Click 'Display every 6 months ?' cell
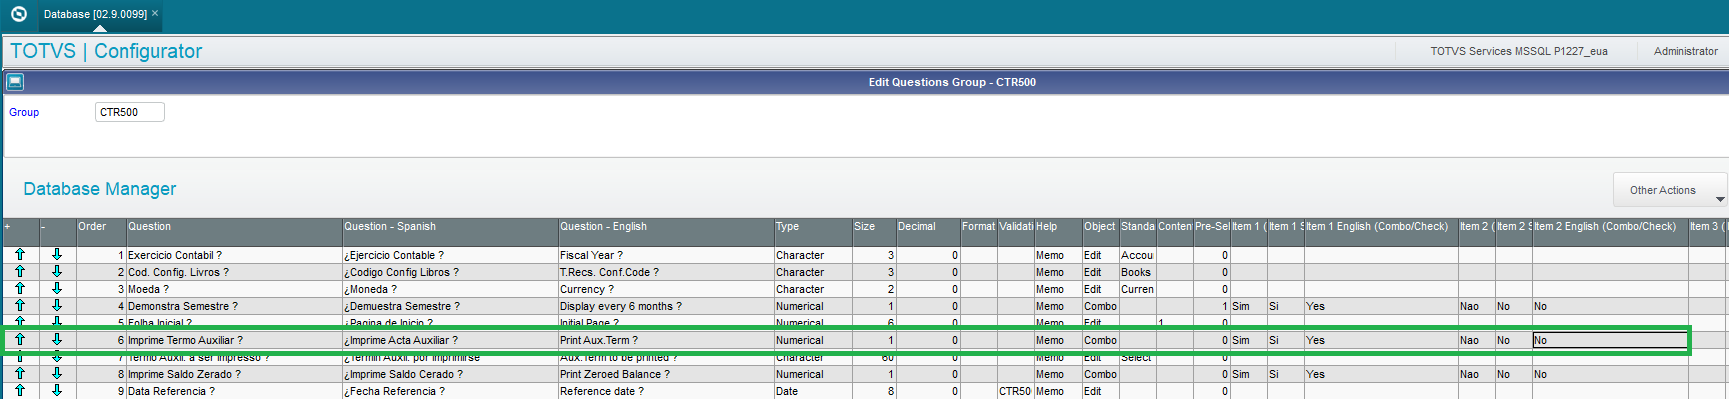Viewport: 1729px width, 399px height. [666, 306]
